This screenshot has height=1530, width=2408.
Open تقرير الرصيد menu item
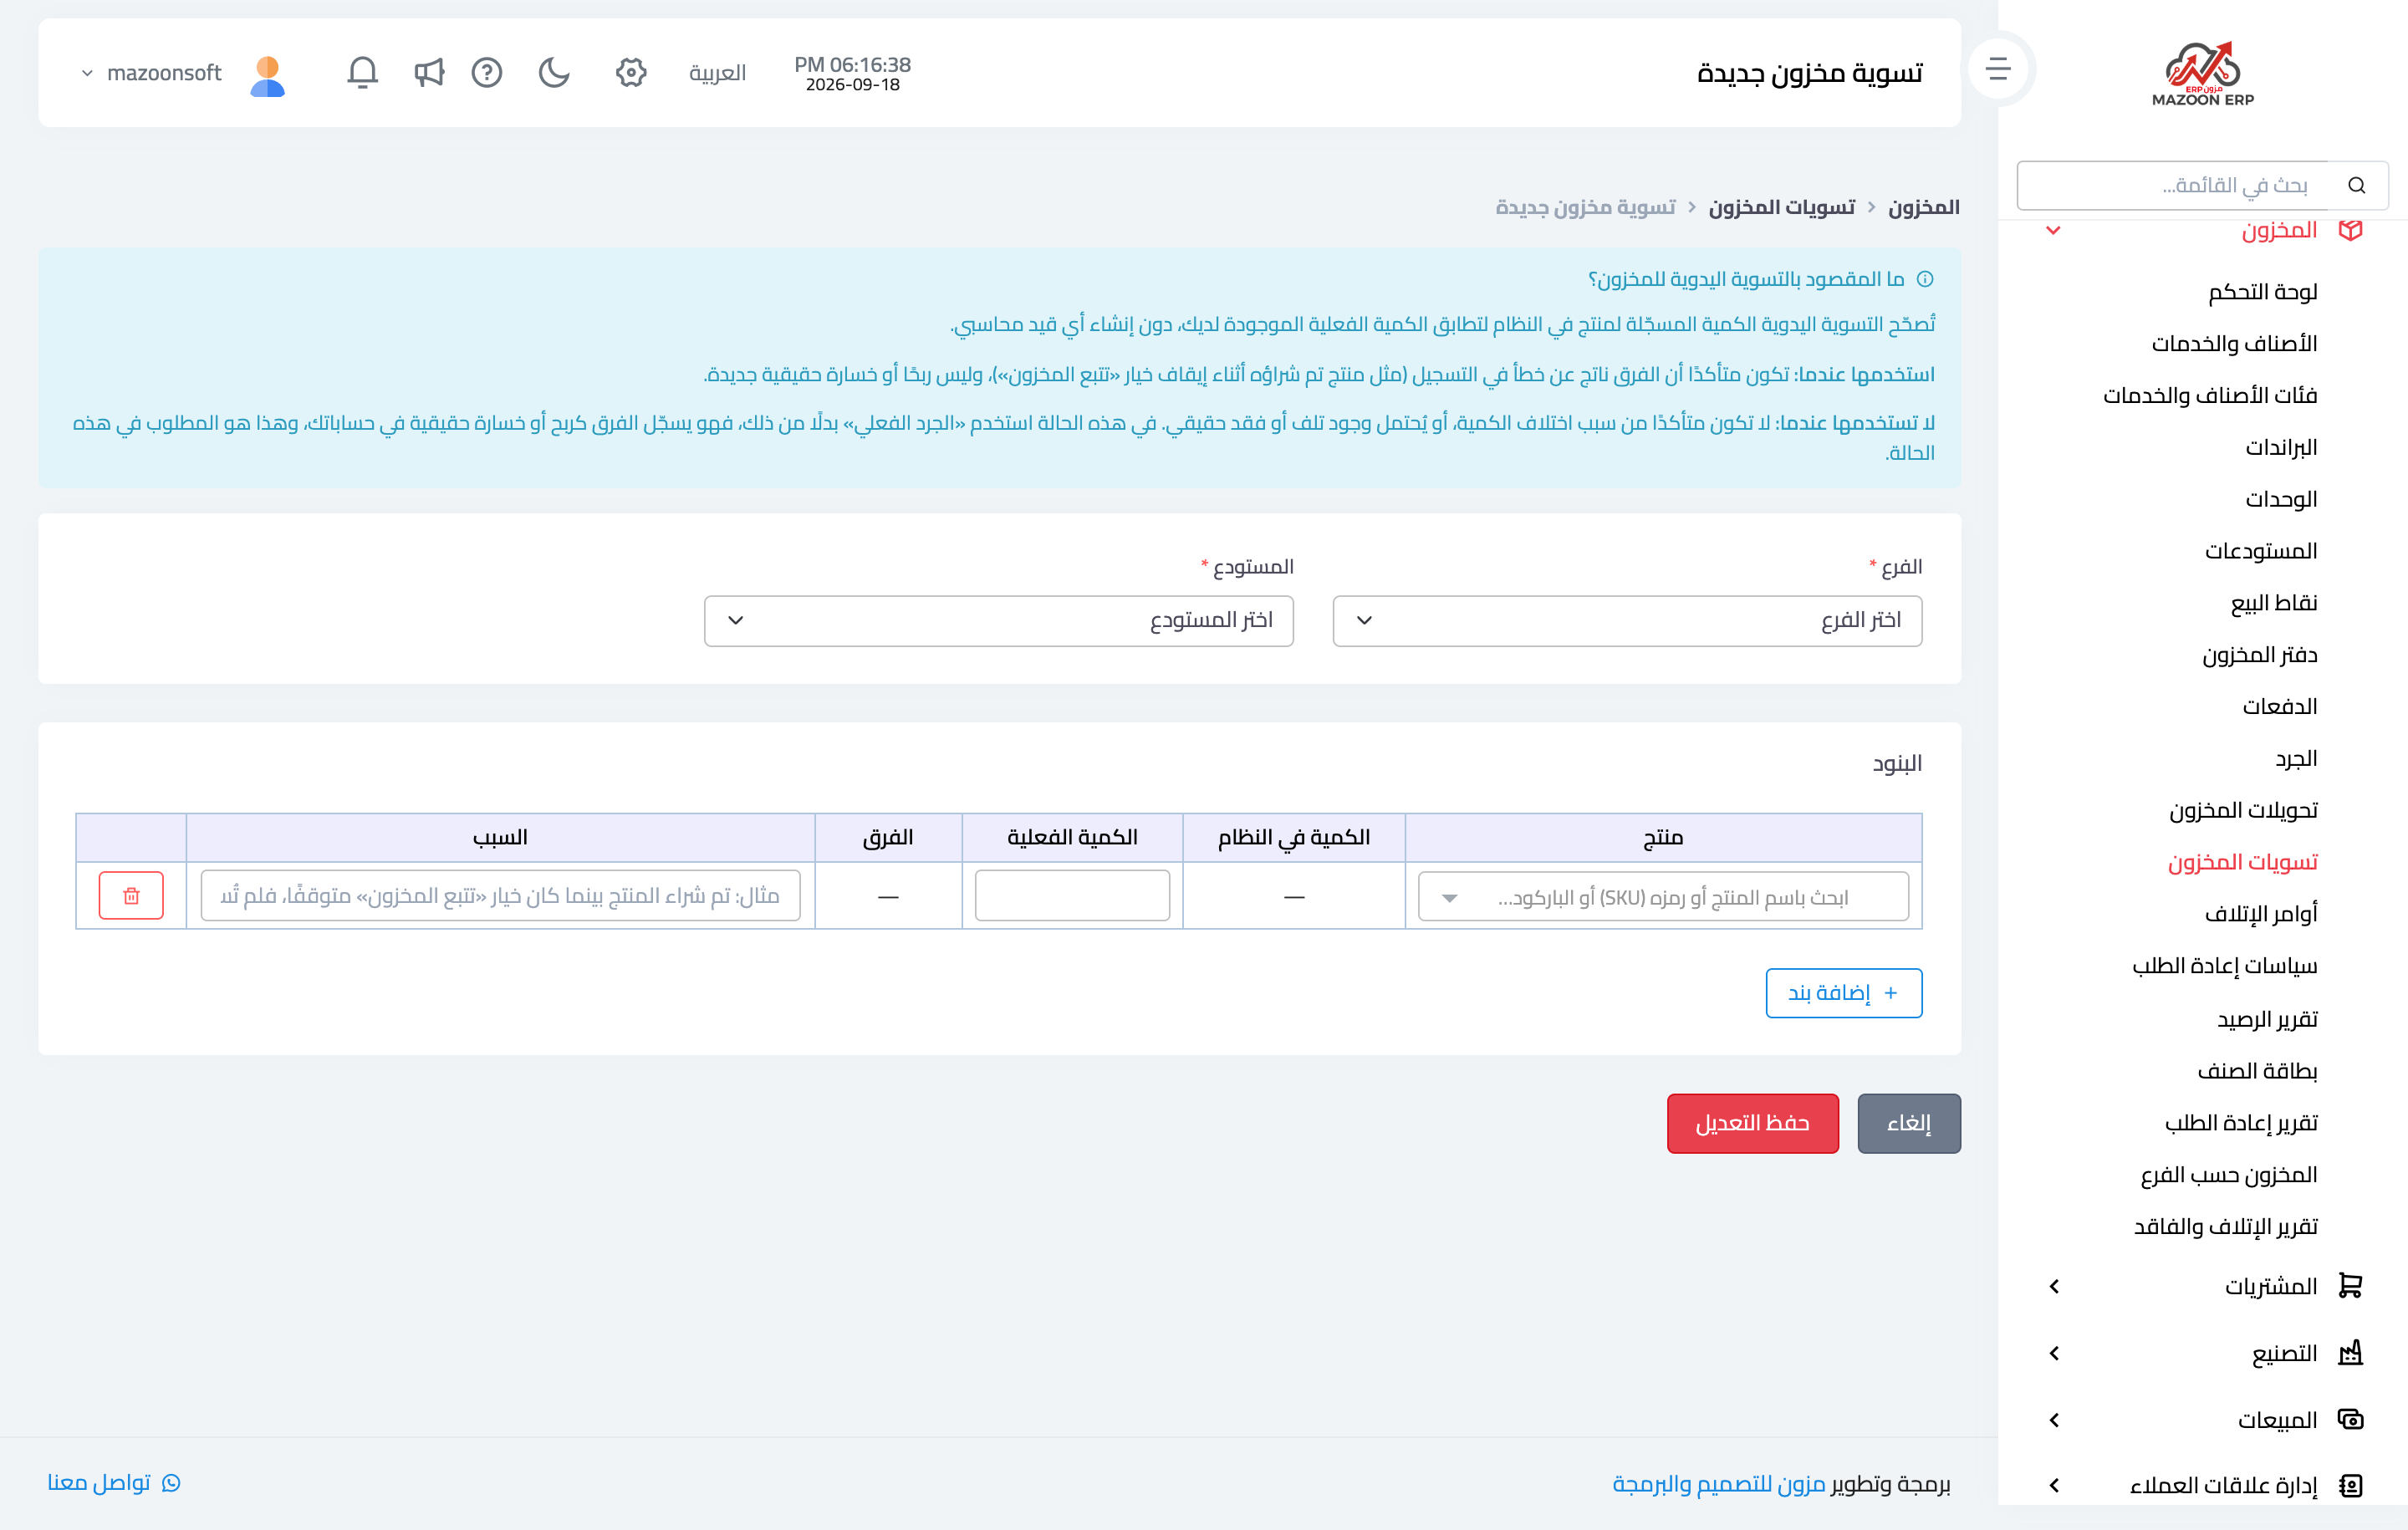click(2267, 1019)
